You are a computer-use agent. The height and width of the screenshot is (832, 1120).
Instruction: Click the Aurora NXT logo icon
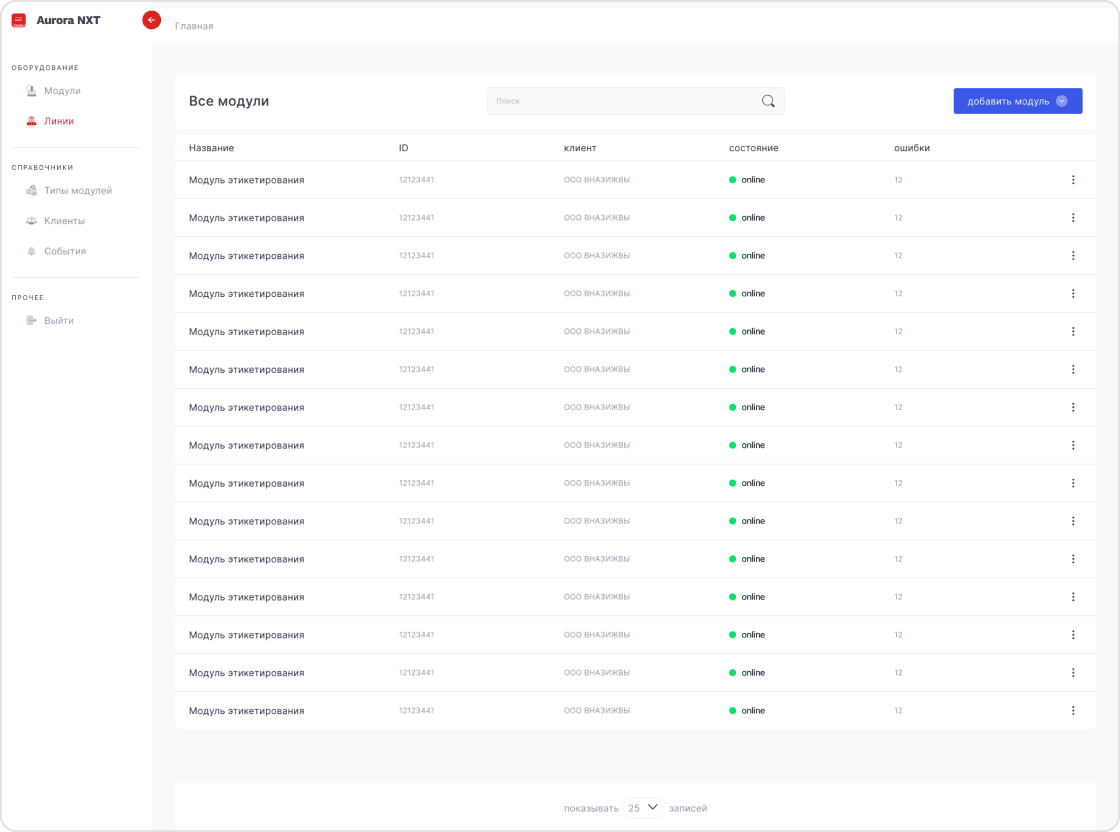pyautogui.click(x=18, y=20)
